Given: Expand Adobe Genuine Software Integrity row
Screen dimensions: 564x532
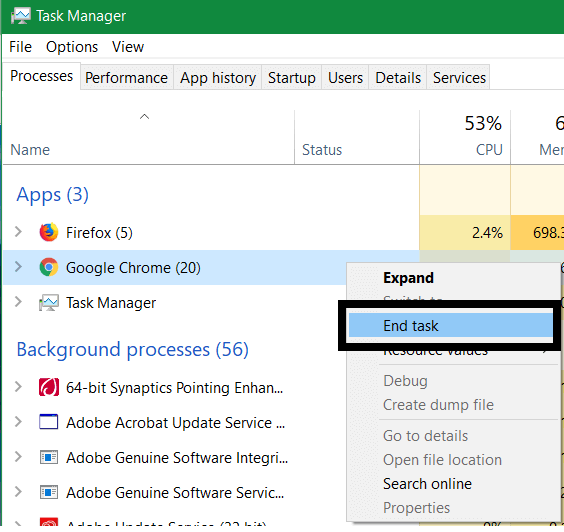Looking at the screenshot, I should 18,457.
